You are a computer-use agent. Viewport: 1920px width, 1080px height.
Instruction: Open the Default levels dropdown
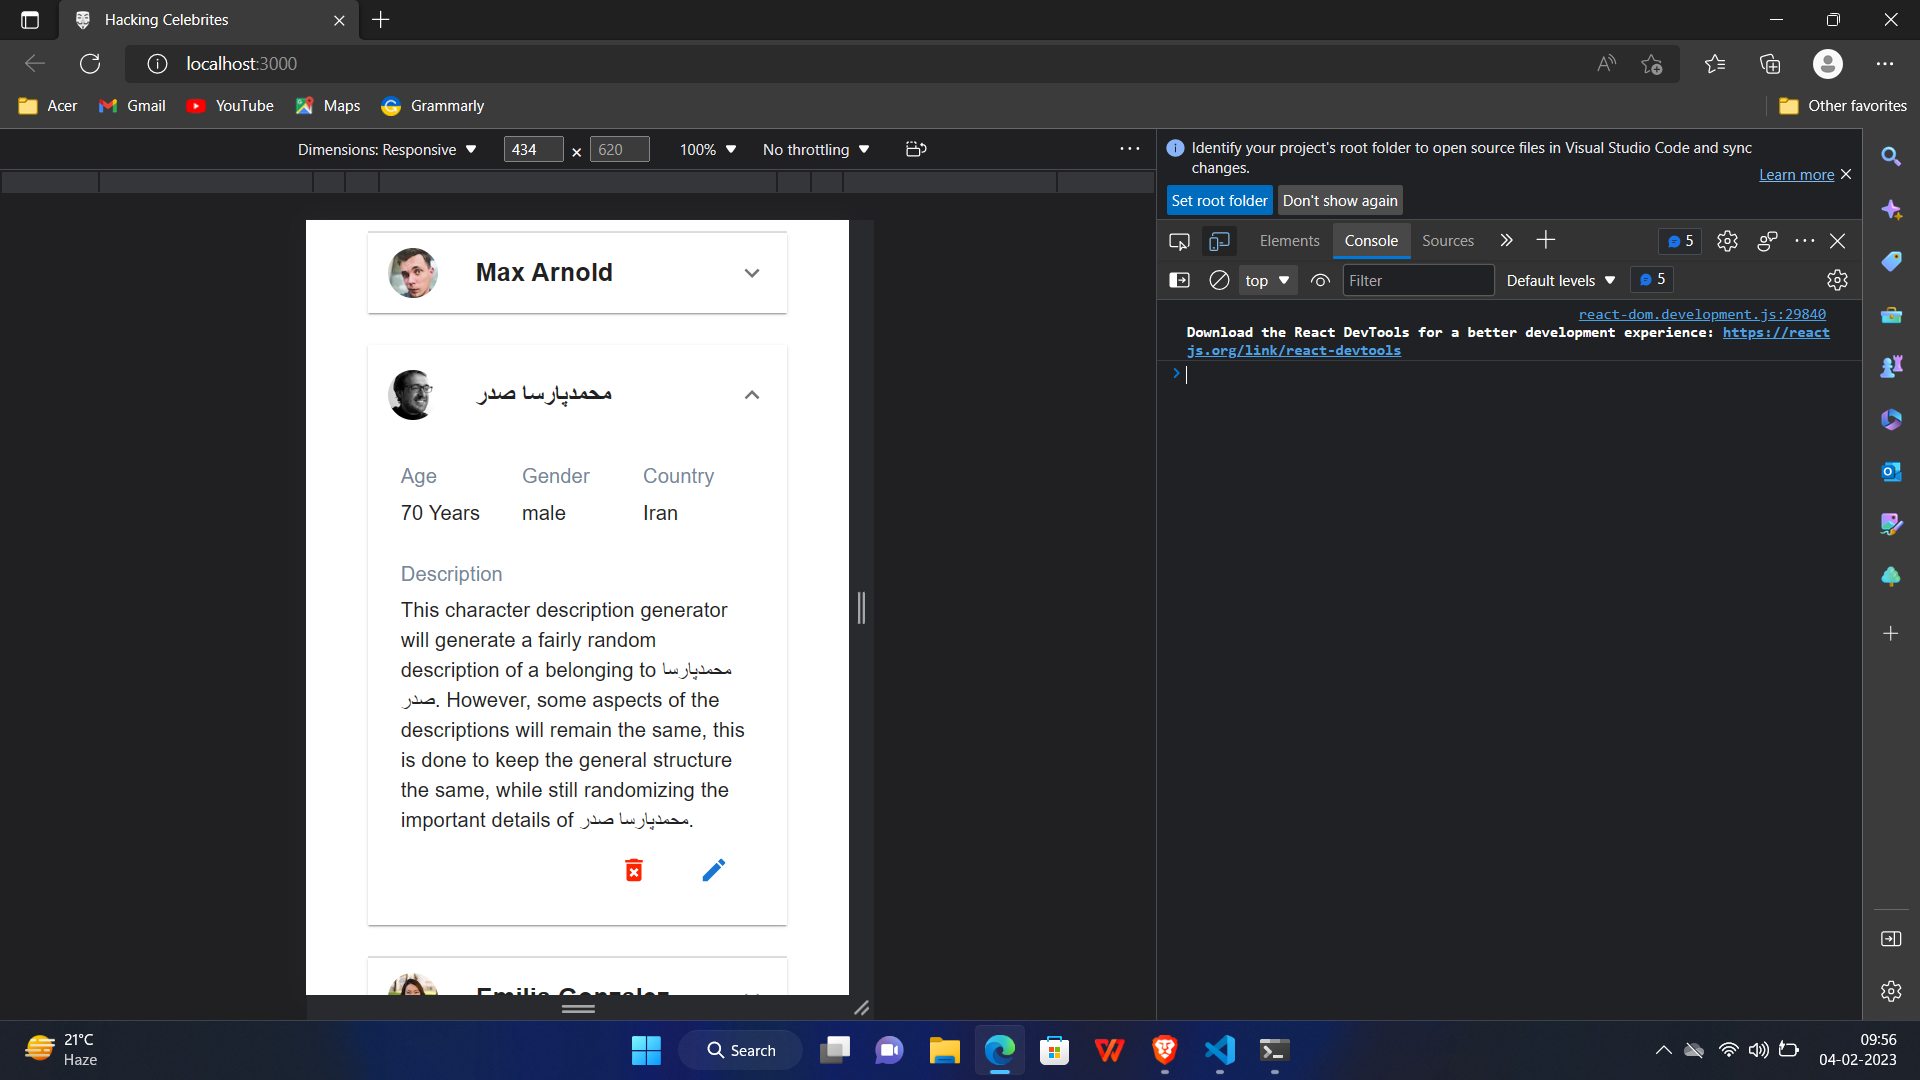(1559, 280)
